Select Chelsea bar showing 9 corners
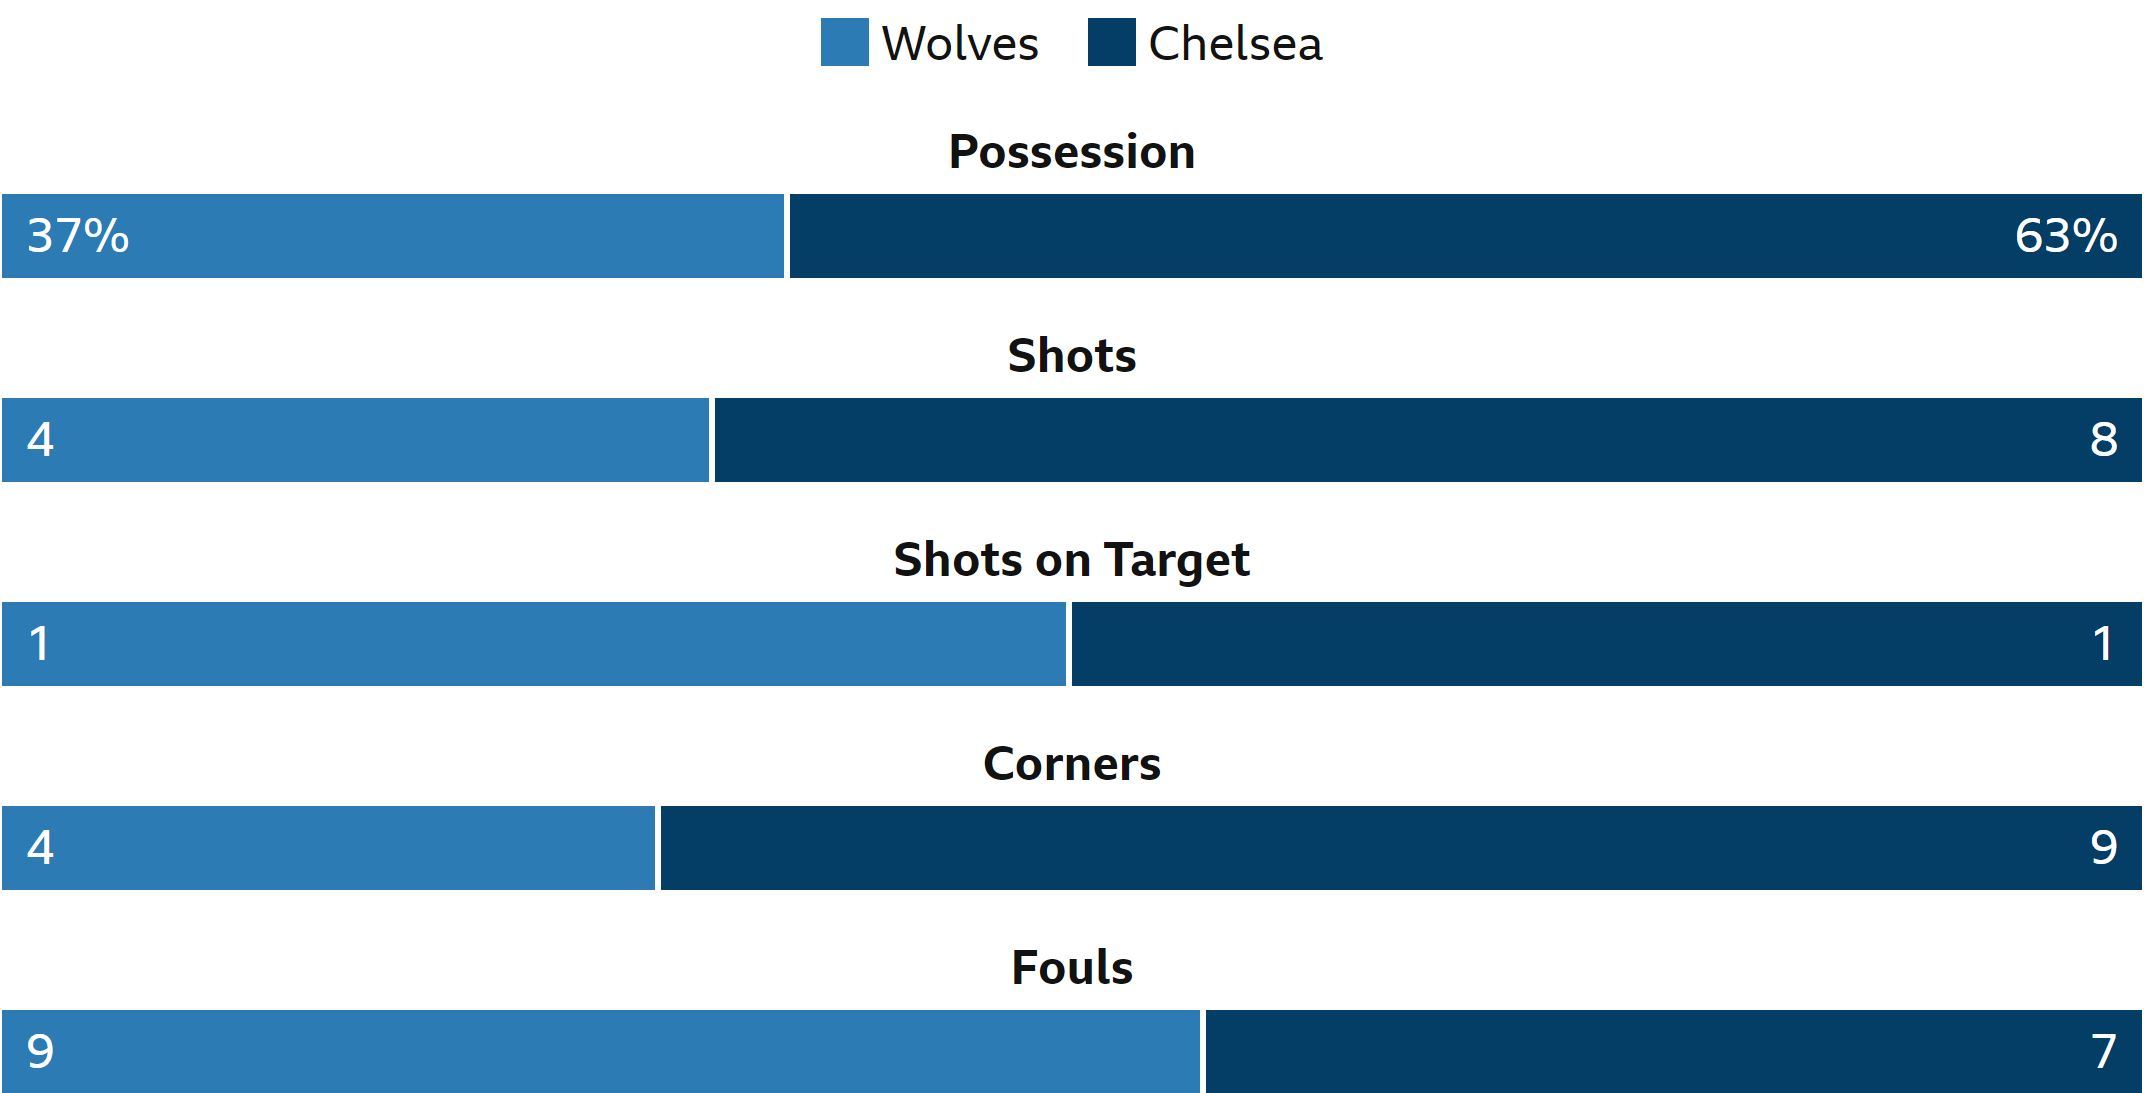2144x1093 pixels. [1401, 848]
